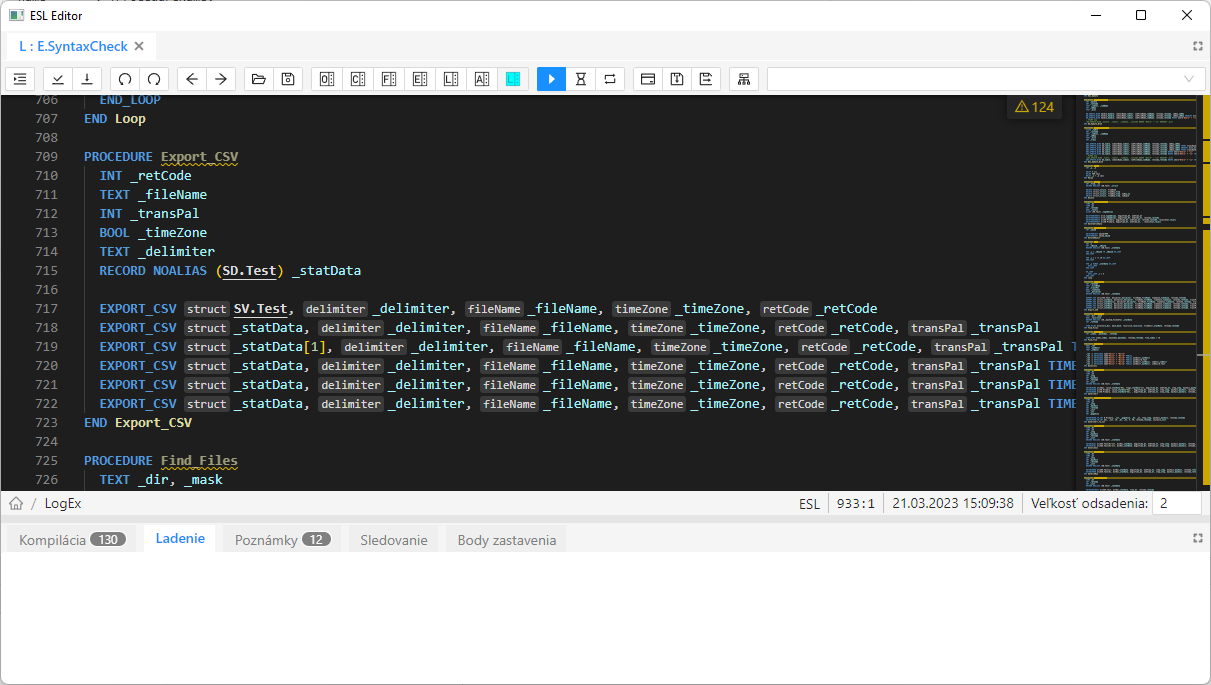The image size is (1211, 685).
Task: Click the indent formatting icon in toolbar
Action: coord(20,79)
